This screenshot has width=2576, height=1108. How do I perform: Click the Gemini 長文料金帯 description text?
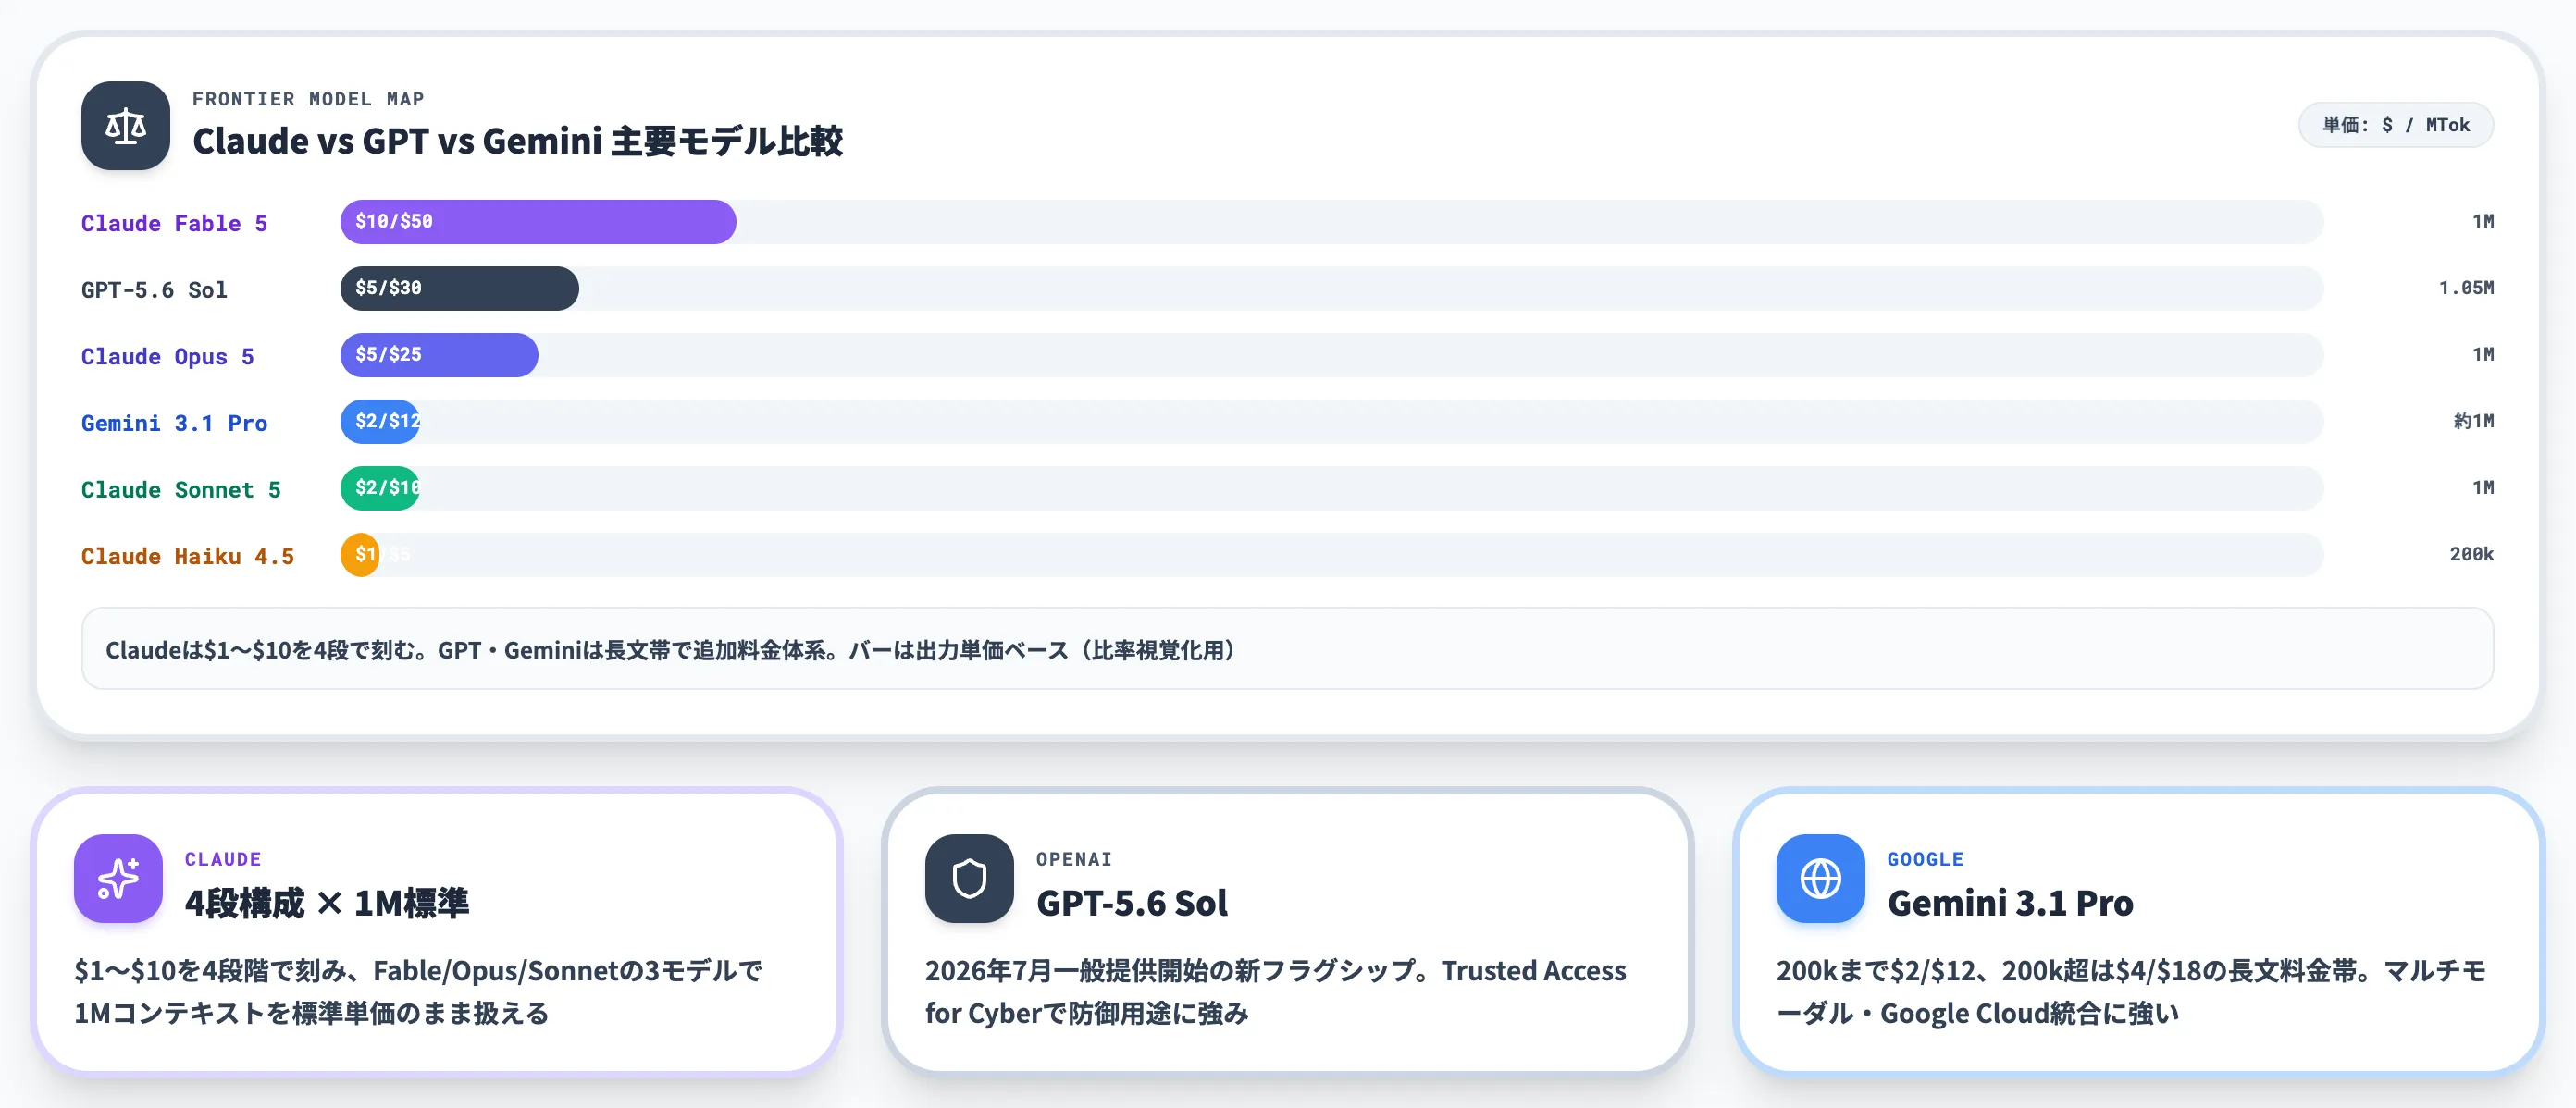2130,991
